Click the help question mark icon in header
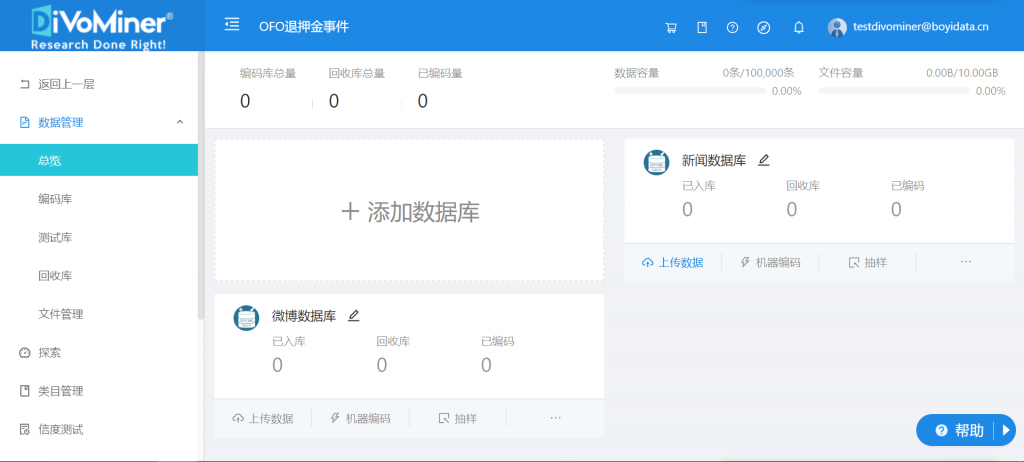Image resolution: width=1024 pixels, height=462 pixels. [732, 28]
